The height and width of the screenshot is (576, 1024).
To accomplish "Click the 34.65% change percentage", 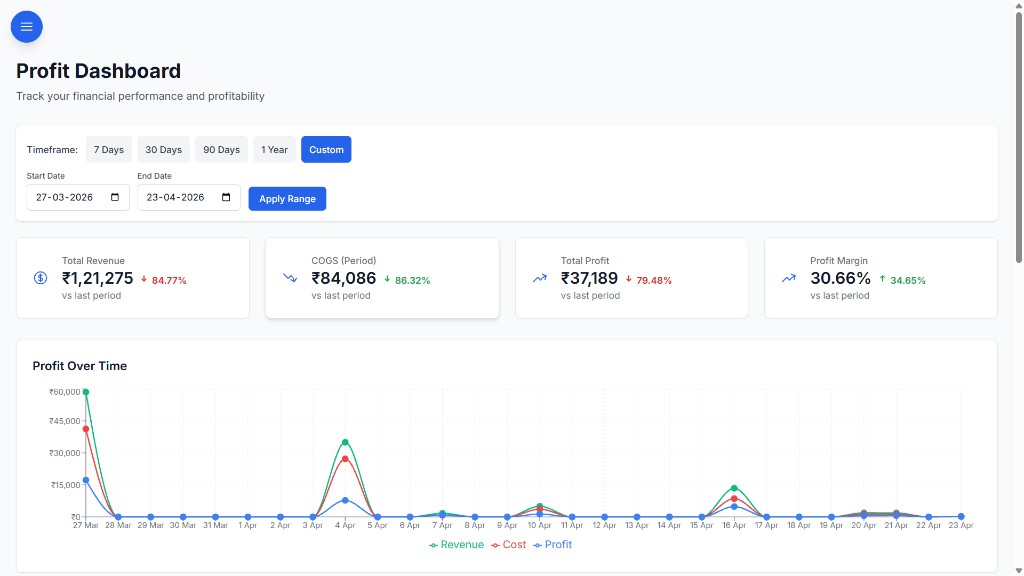I will [x=908, y=280].
